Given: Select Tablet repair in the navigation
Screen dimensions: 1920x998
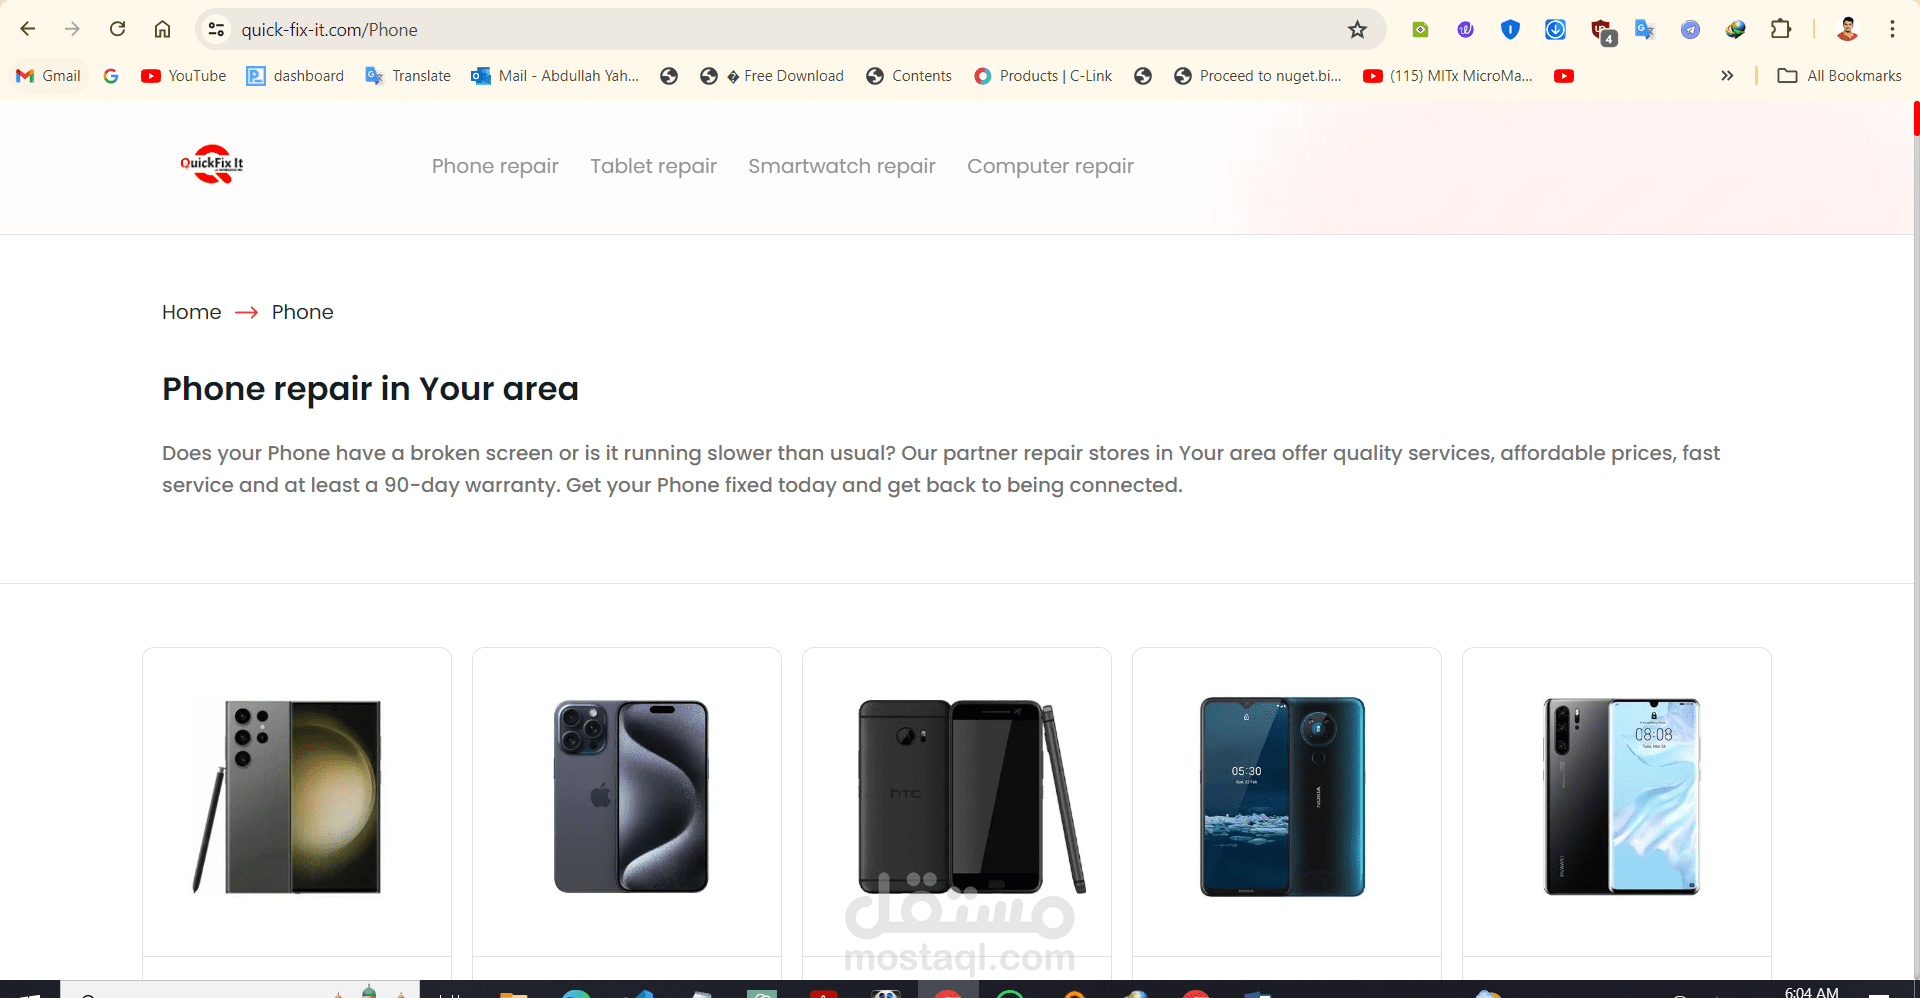Looking at the screenshot, I should click(653, 166).
